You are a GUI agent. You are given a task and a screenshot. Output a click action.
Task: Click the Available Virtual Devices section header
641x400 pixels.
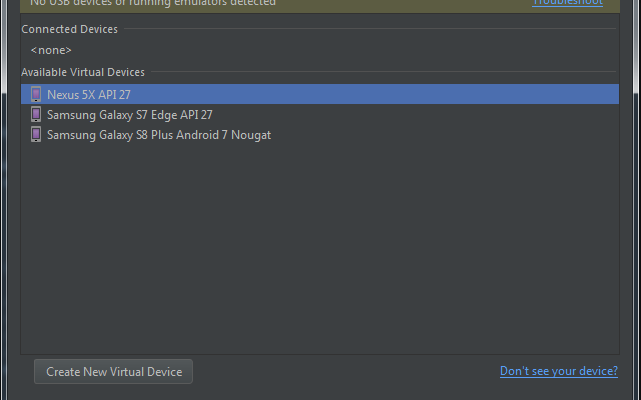pyautogui.click(x=83, y=72)
